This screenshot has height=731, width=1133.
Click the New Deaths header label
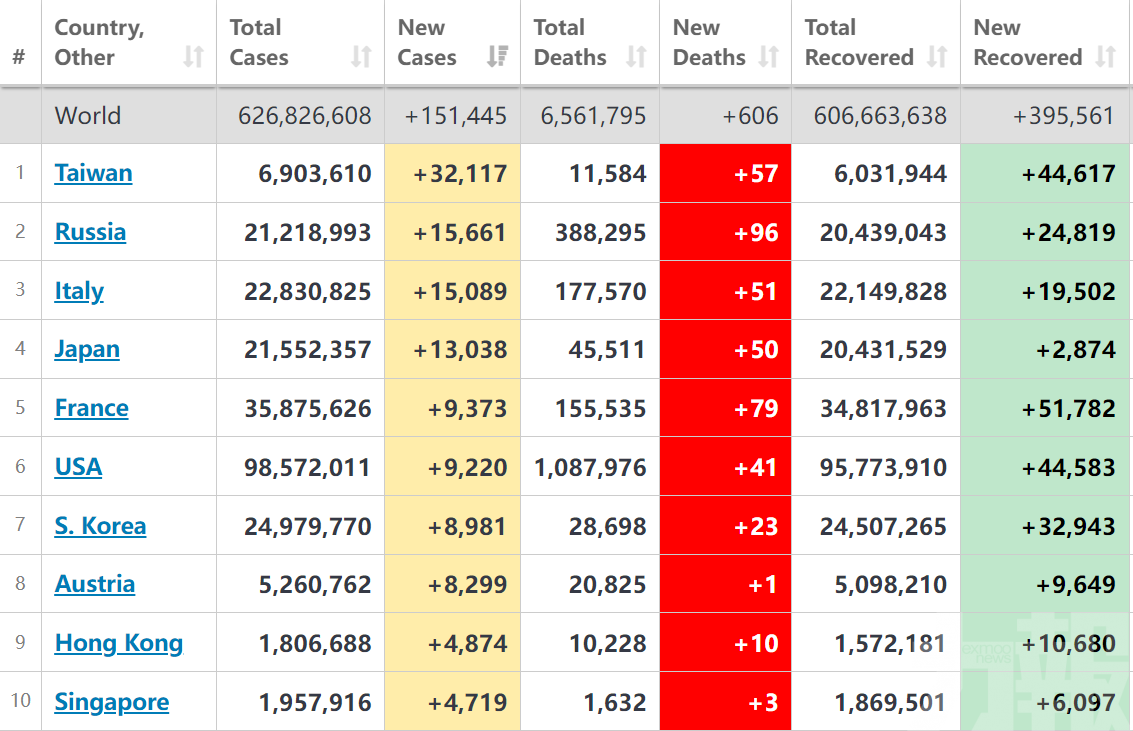[709, 42]
